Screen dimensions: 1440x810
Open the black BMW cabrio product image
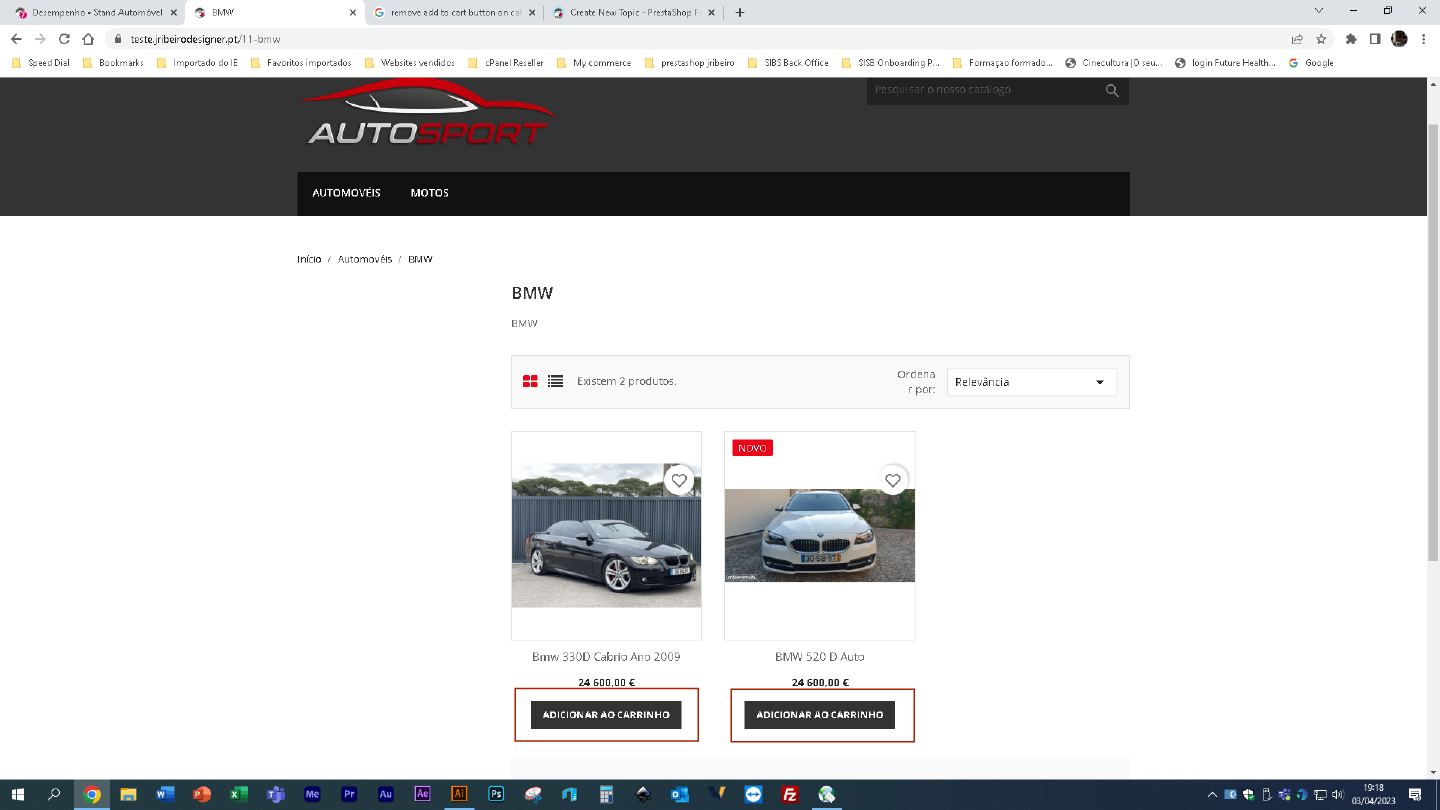coord(606,535)
